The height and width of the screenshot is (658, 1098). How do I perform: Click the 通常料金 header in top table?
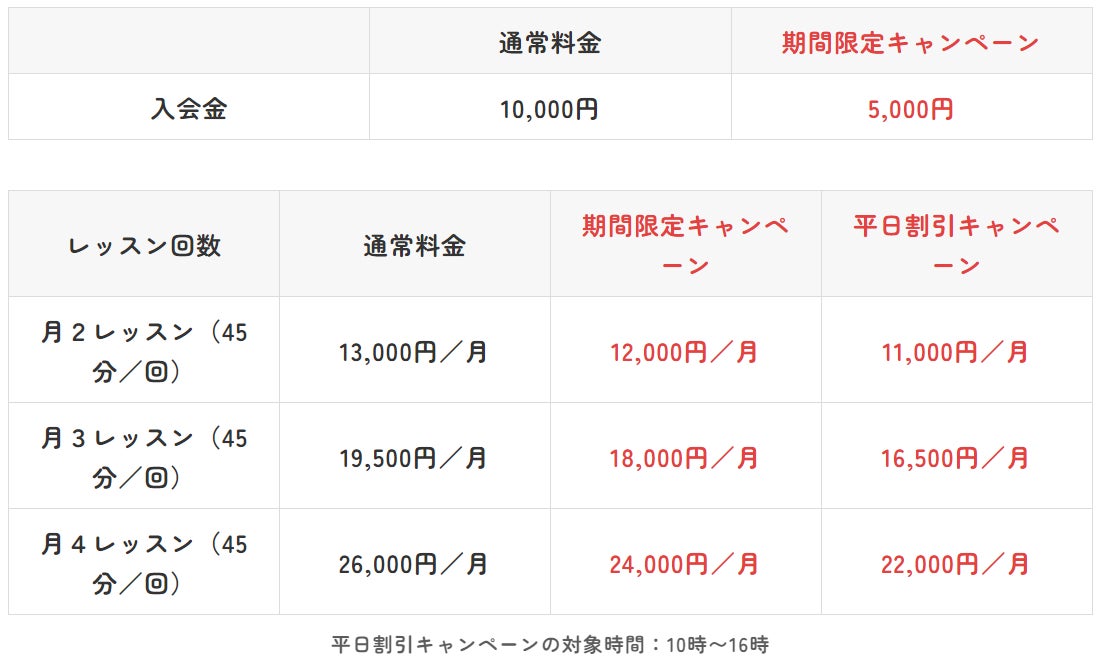pos(549,43)
